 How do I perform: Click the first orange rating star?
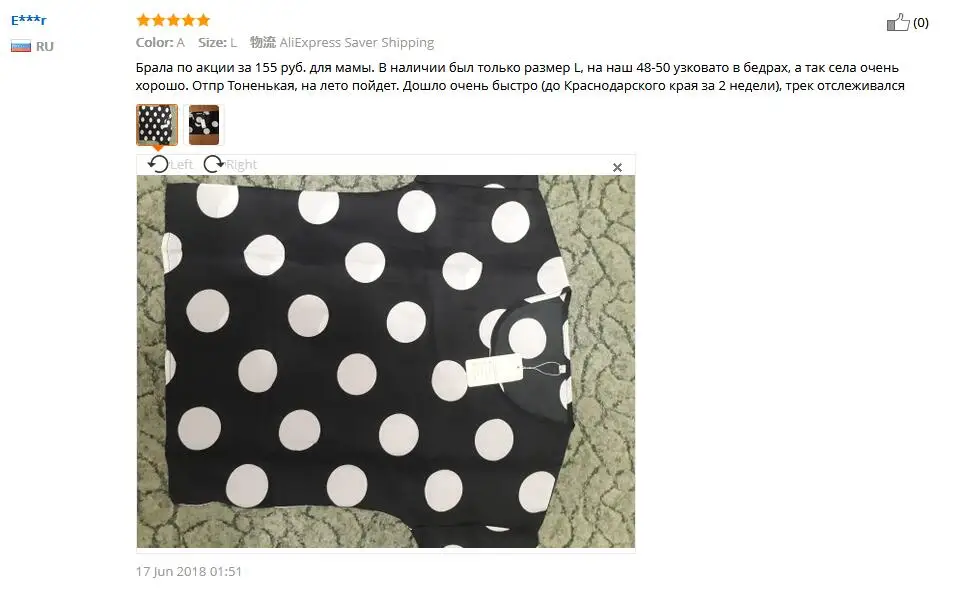point(143,20)
